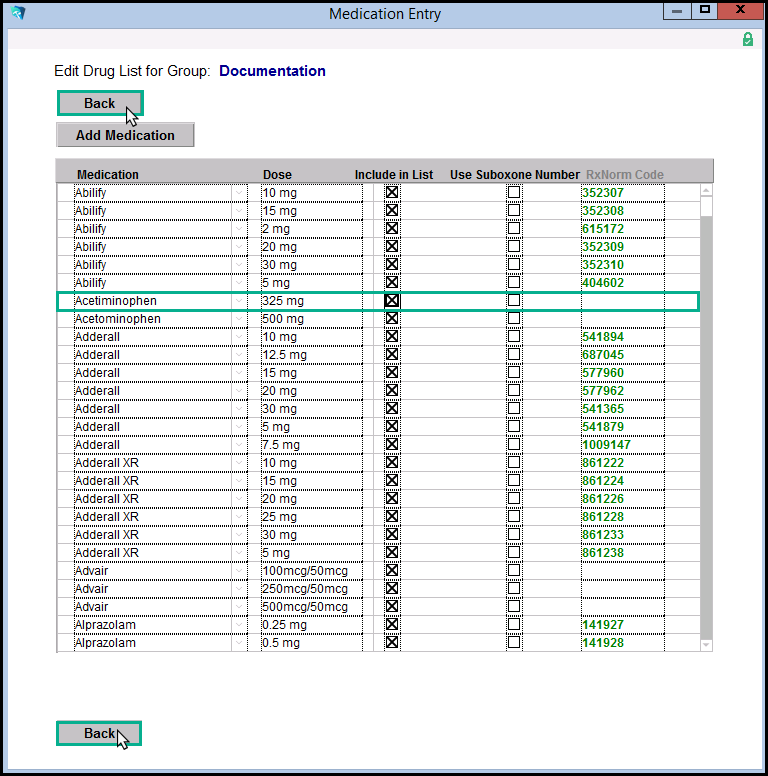Open medication dropdown for Abilify 2 mg row
Viewport: 768px width, 776px height.
pos(238,229)
